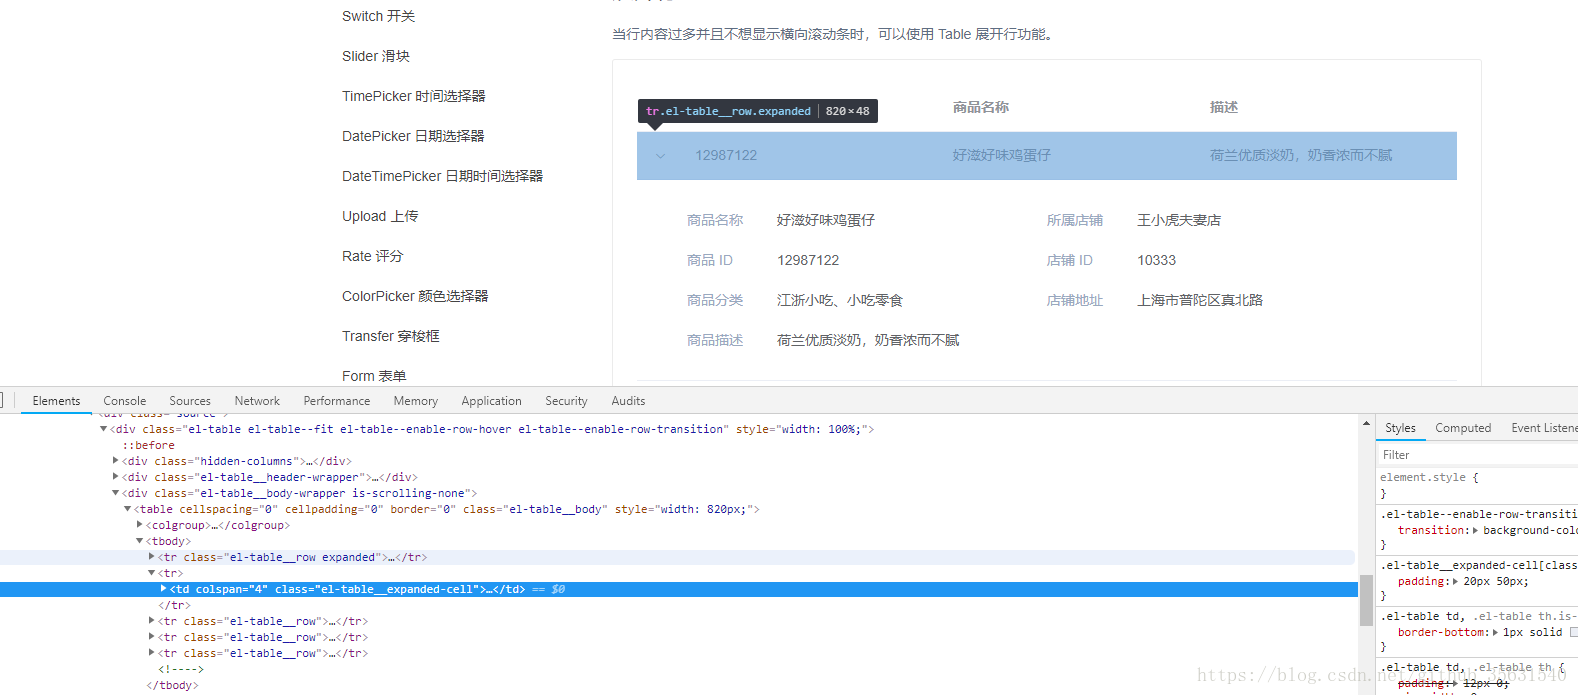Click store ID value 10333
This screenshot has width=1578, height=695.
click(1156, 260)
